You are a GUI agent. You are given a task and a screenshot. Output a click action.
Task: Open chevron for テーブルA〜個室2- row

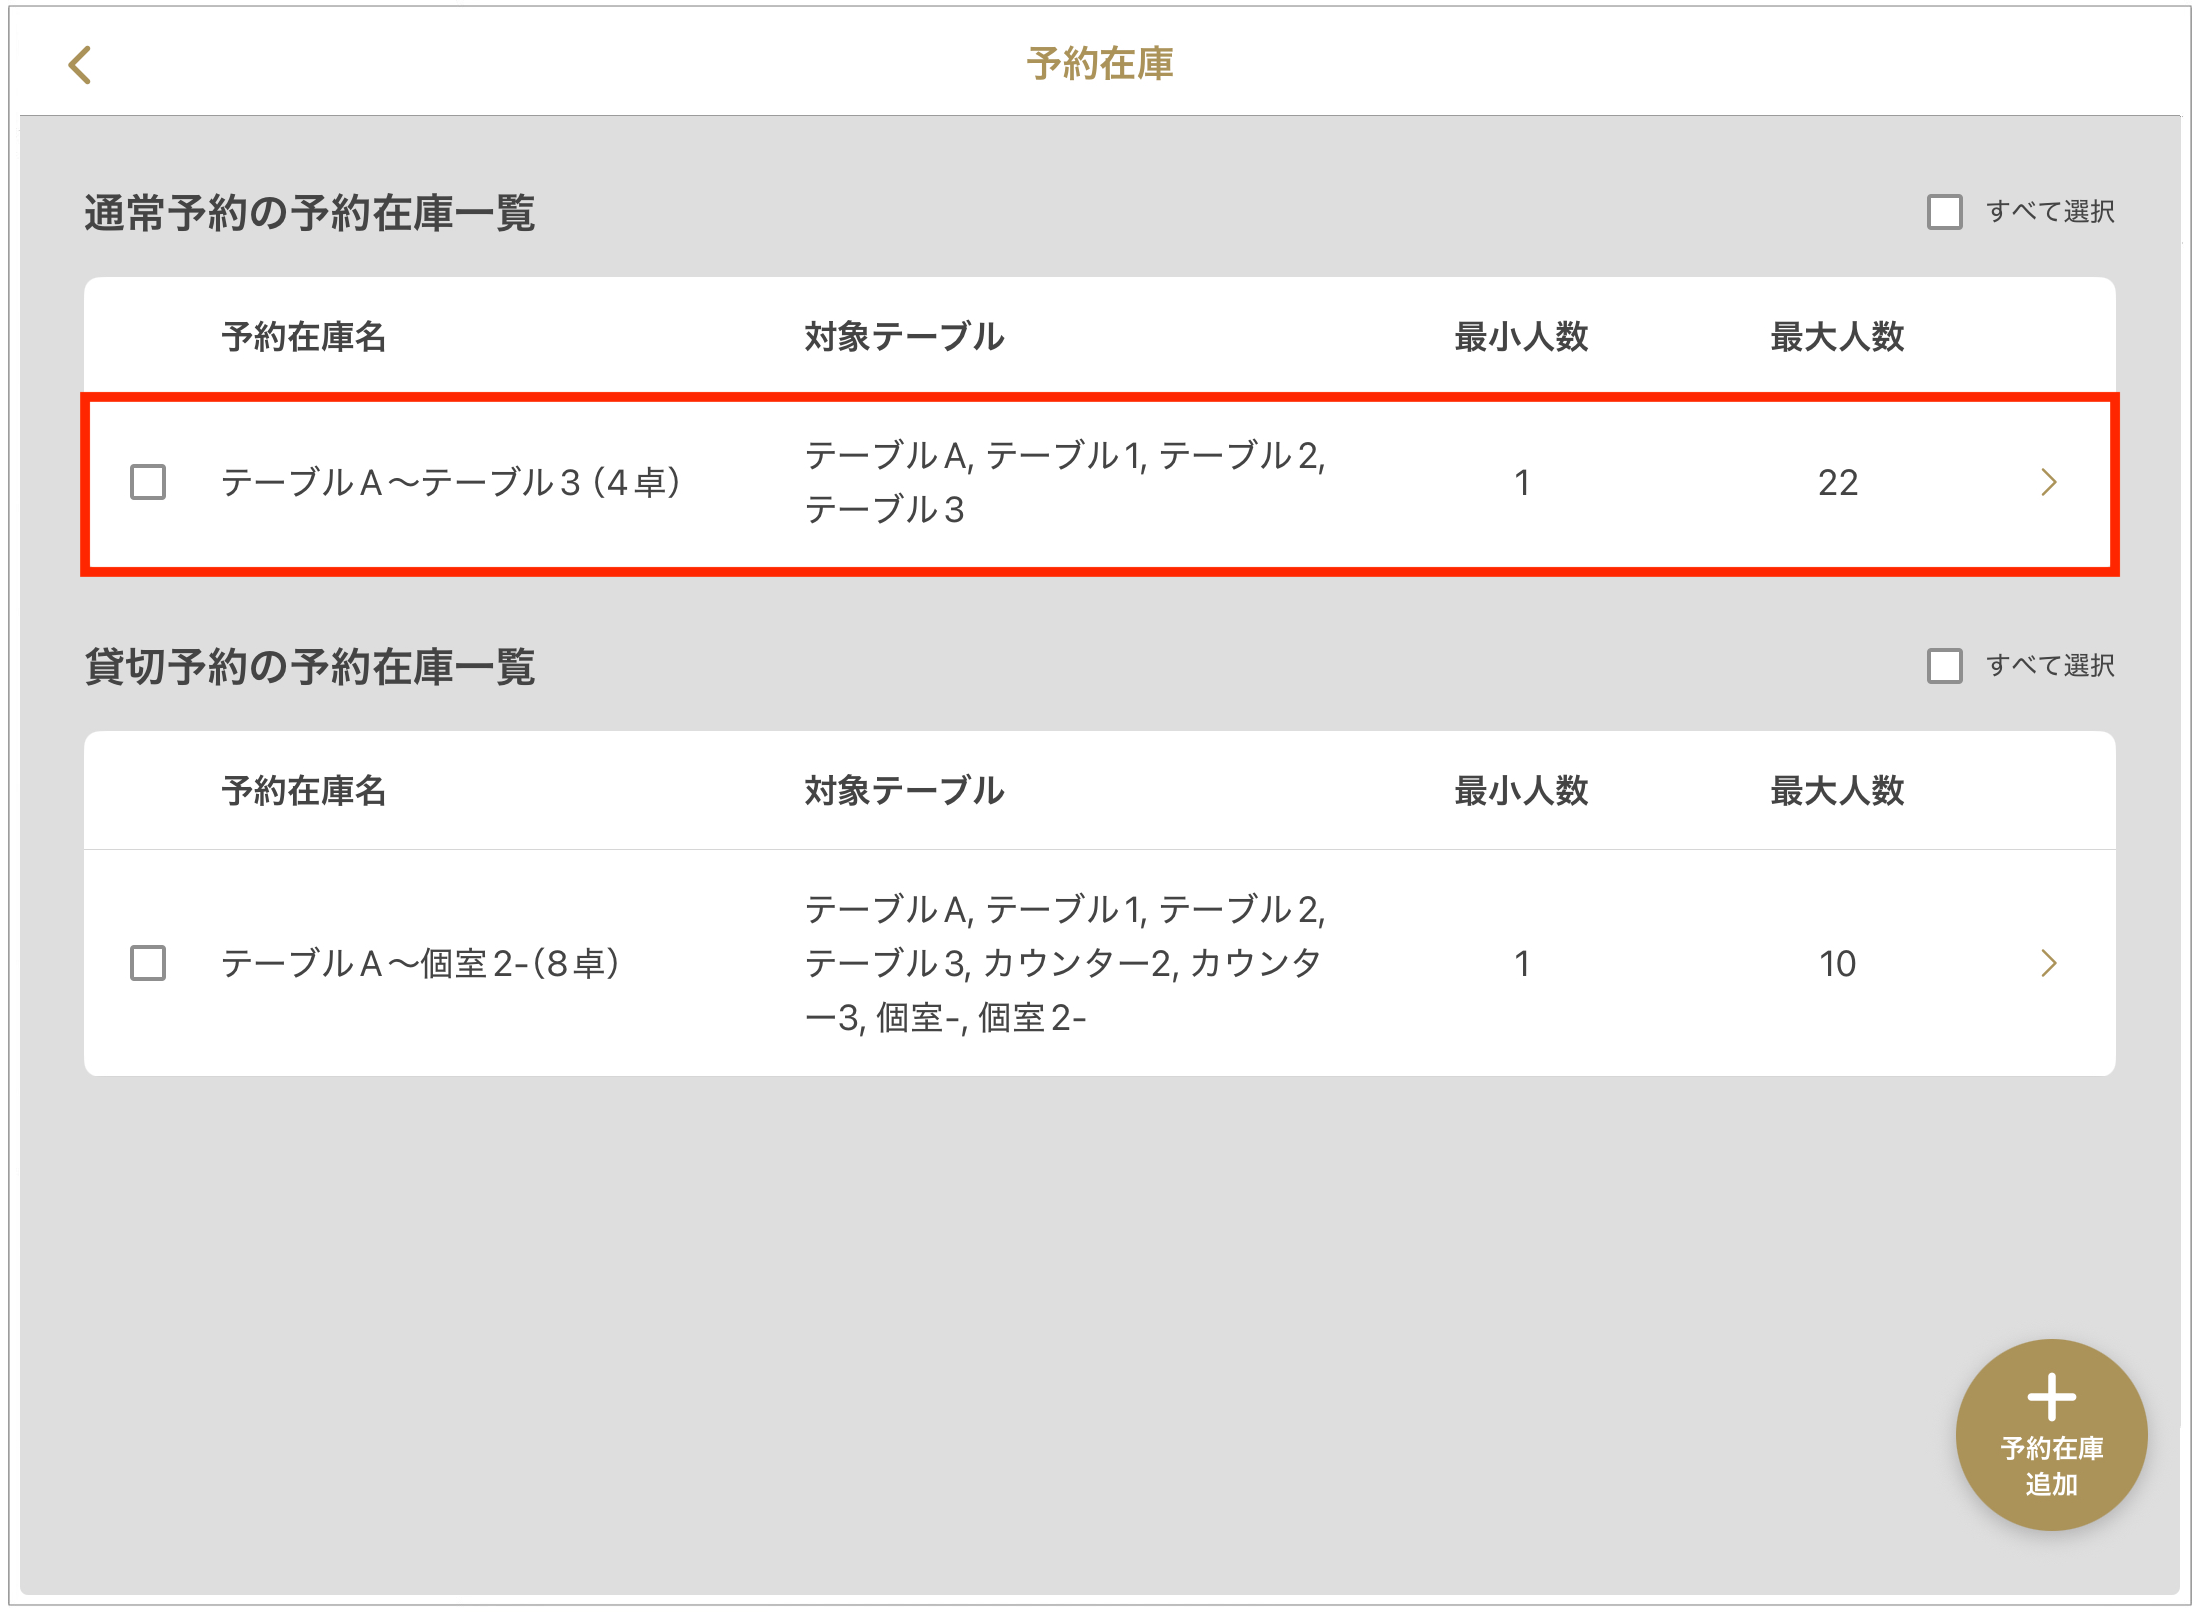2048,963
